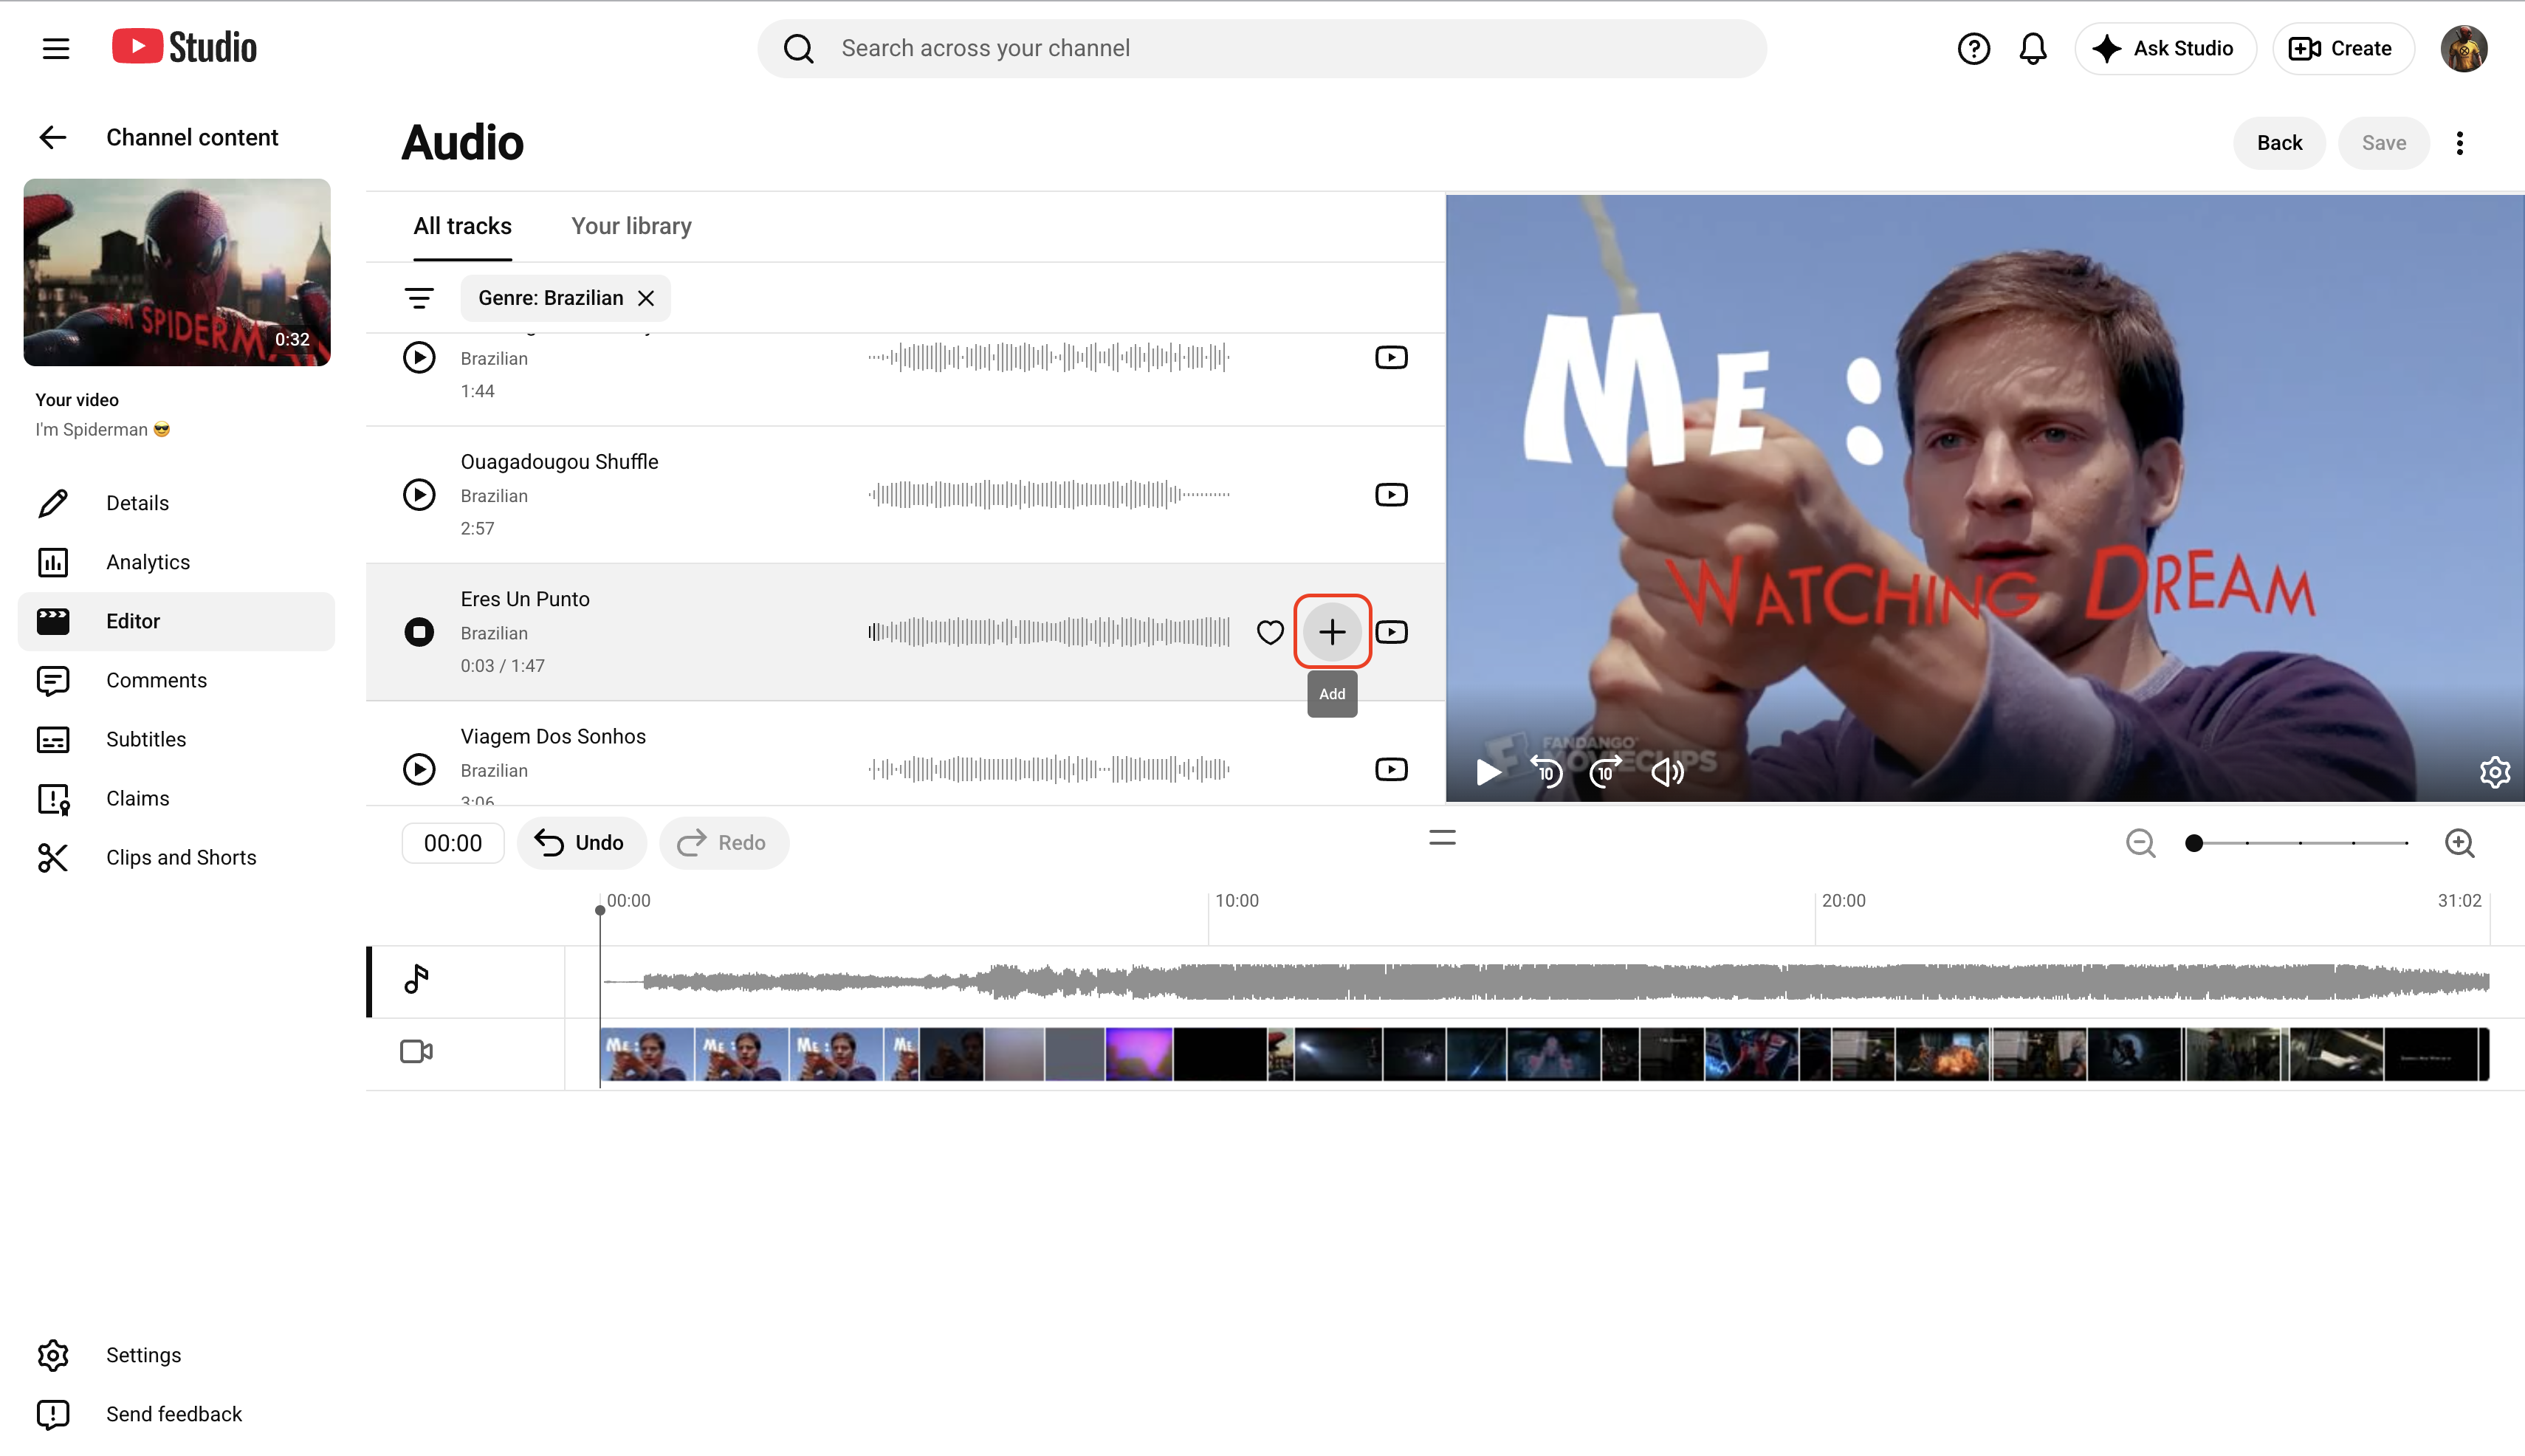Zoom in the timeline with magnifier plus
This screenshot has width=2525, height=1456.
pyautogui.click(x=2460, y=843)
